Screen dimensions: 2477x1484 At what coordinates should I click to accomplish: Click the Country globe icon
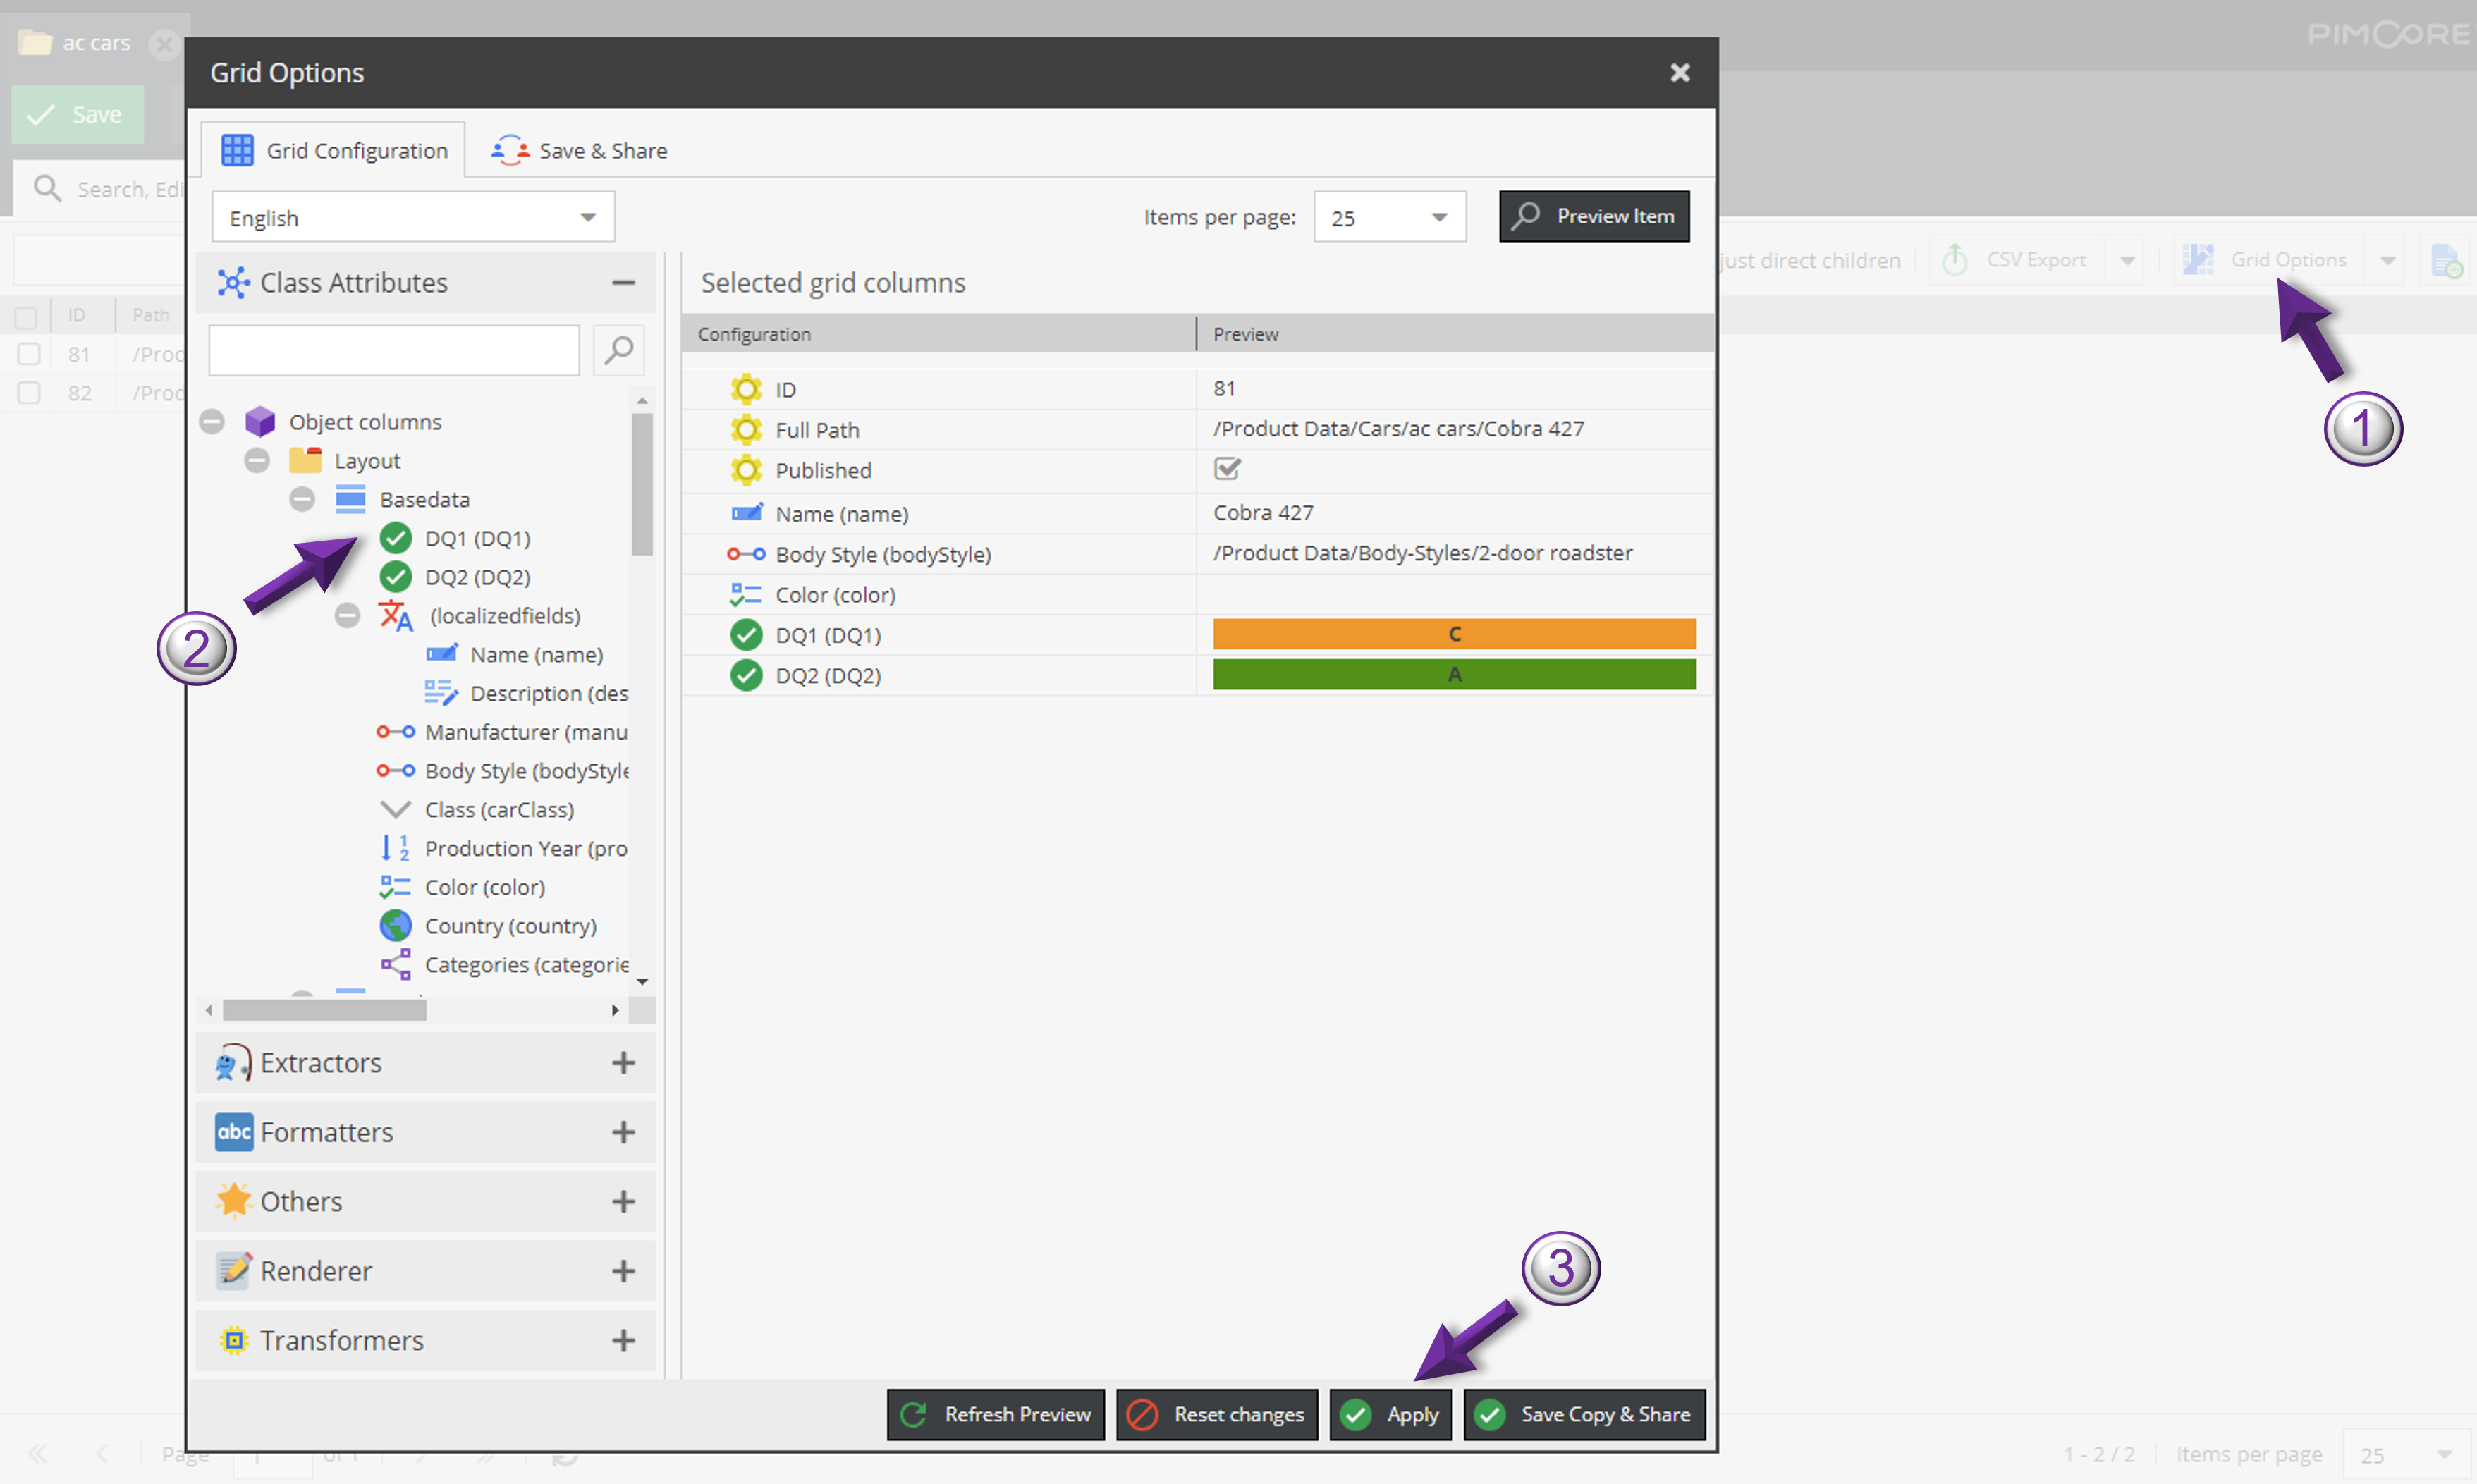pos(396,926)
